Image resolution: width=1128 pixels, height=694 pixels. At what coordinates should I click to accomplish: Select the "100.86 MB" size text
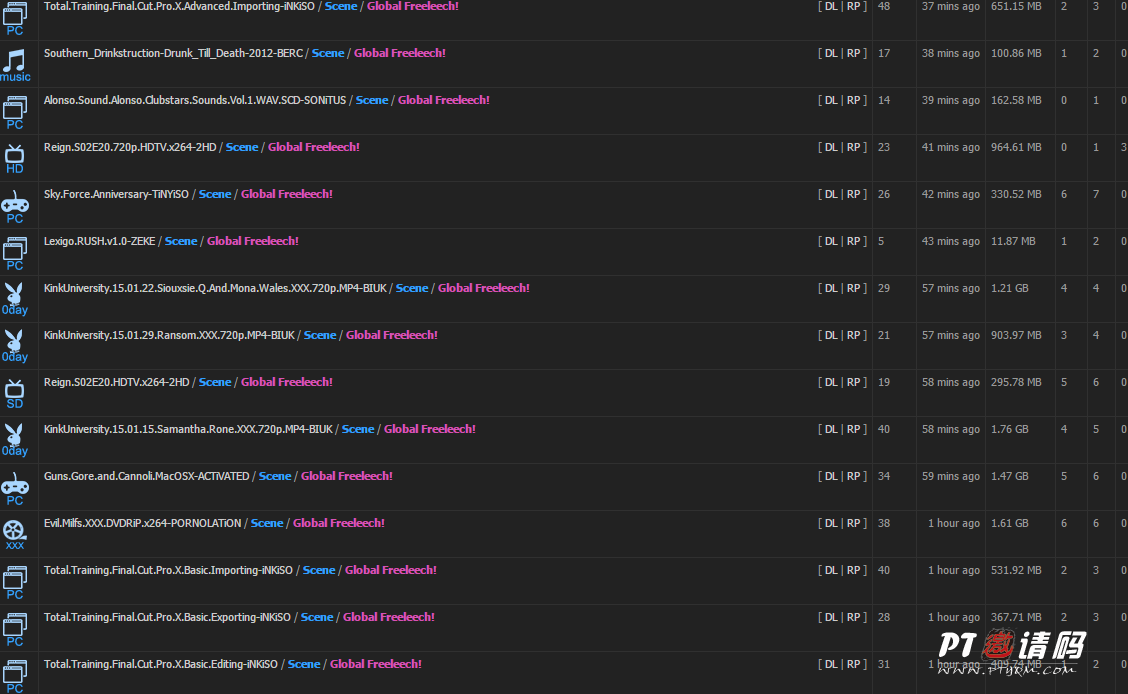pyautogui.click(x=1016, y=53)
